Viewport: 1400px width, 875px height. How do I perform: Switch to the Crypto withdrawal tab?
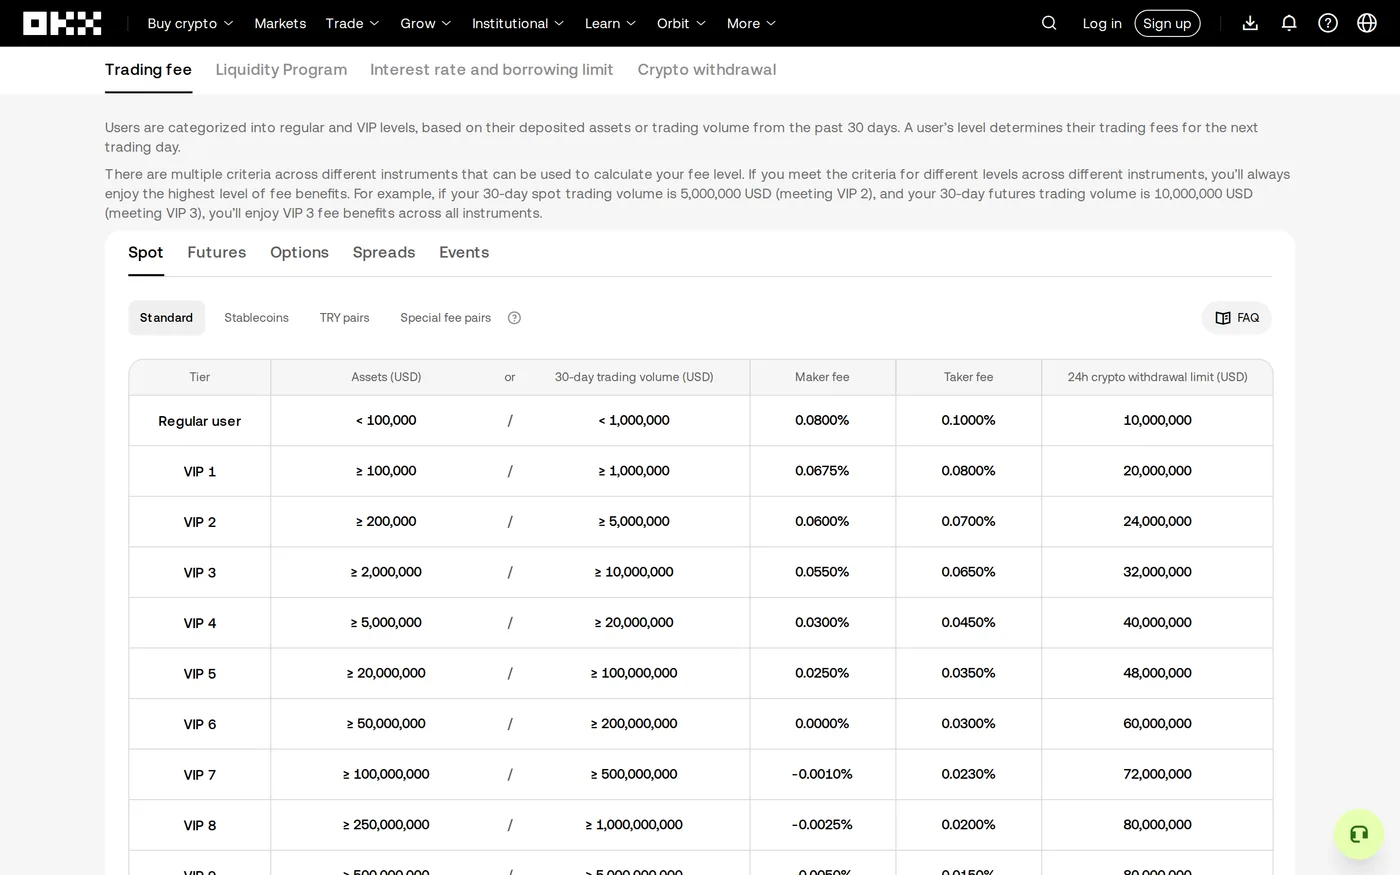coord(707,69)
